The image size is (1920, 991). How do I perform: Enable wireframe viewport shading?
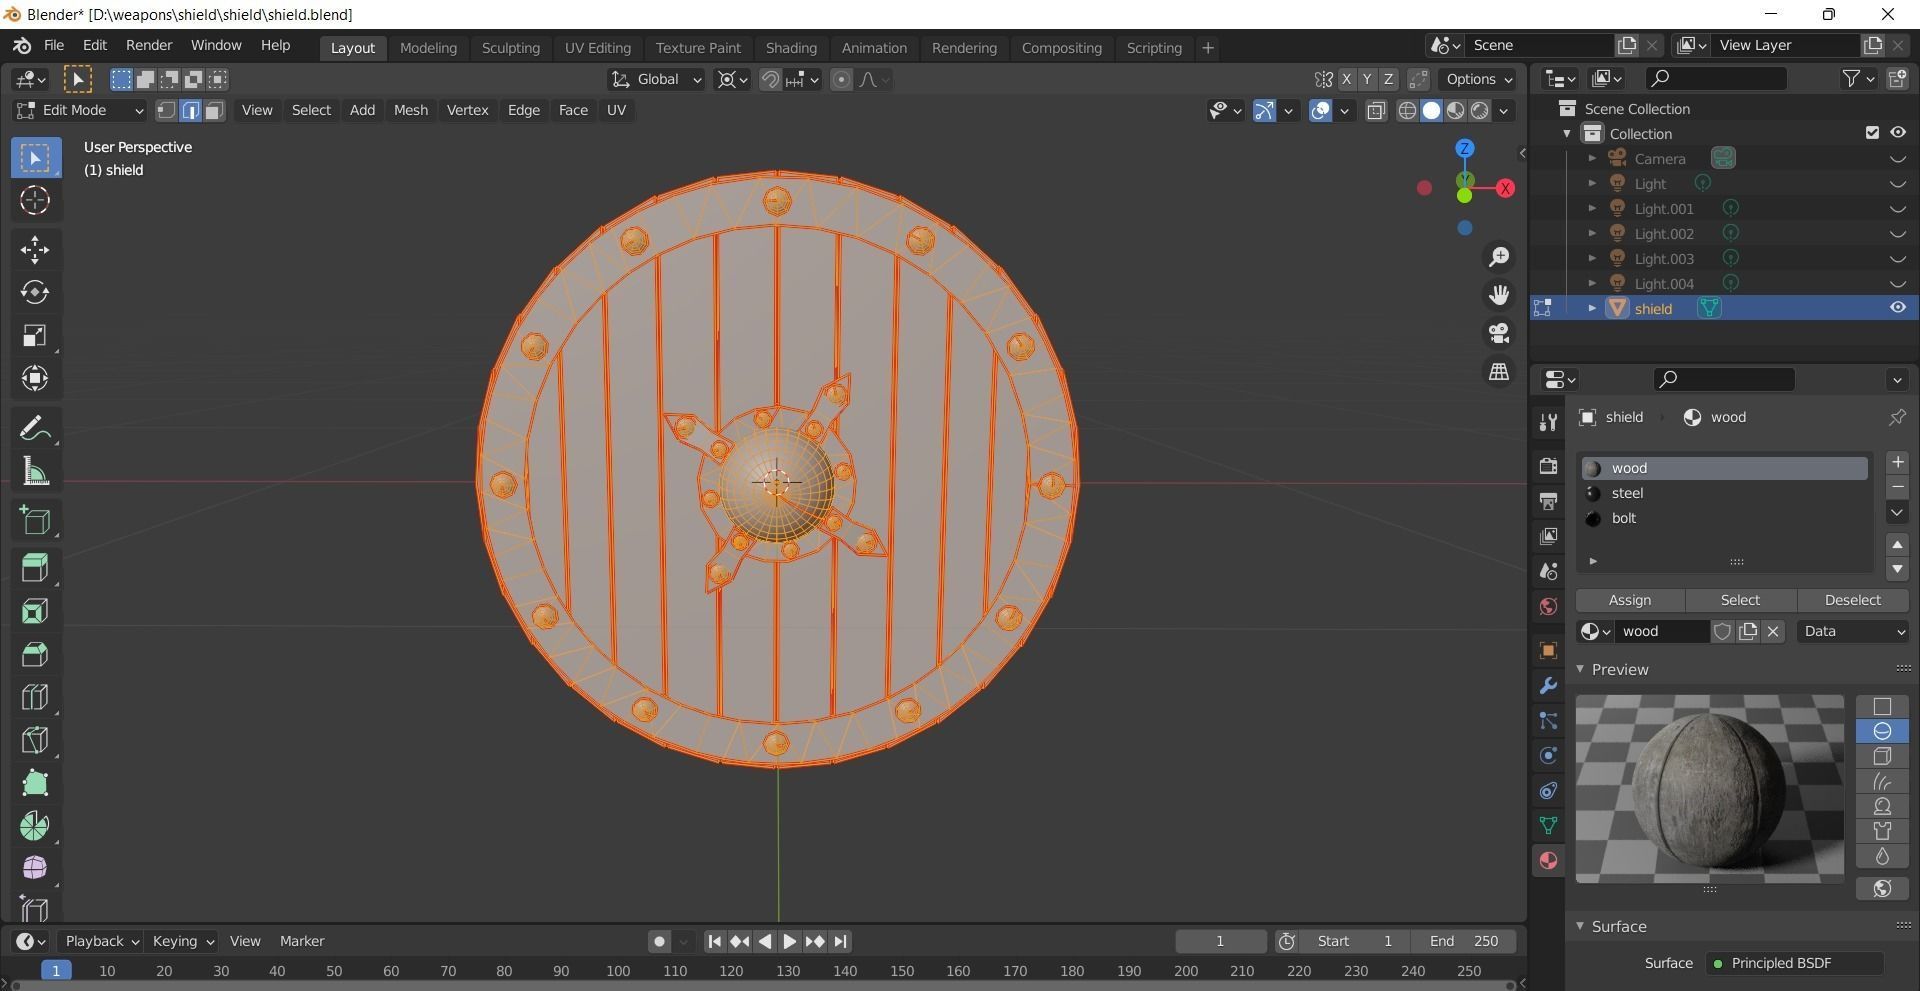(x=1407, y=111)
